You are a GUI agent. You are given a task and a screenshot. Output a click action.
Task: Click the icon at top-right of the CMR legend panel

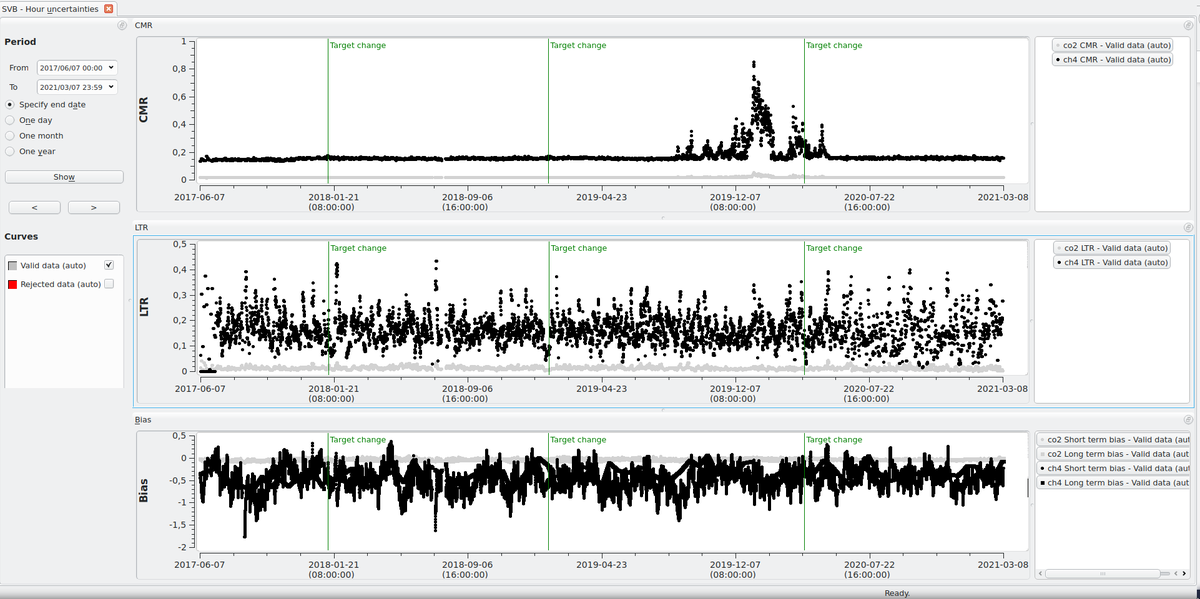pyautogui.click(x=1187, y=25)
